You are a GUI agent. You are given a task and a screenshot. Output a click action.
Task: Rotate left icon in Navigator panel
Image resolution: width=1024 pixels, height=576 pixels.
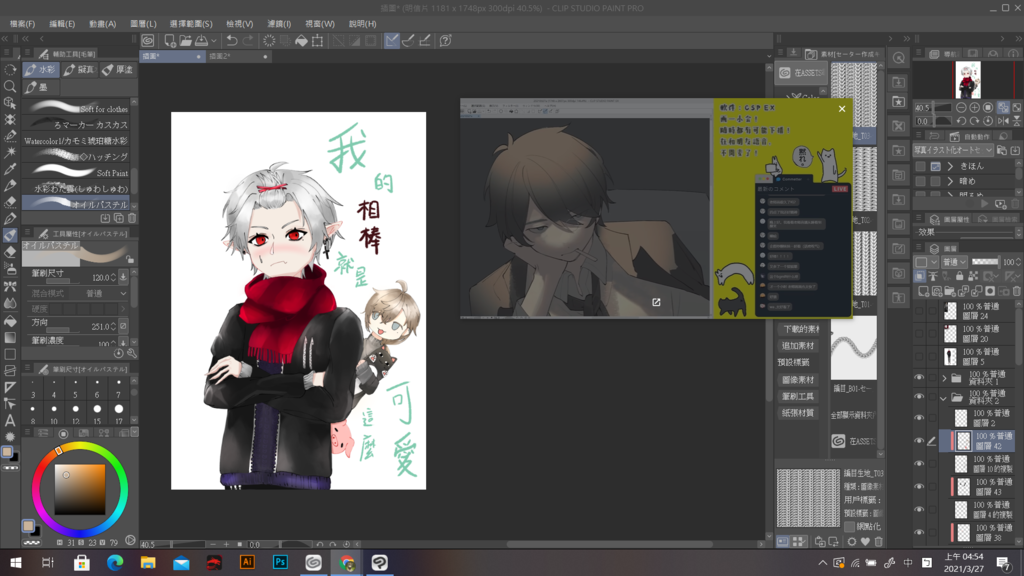(961, 121)
